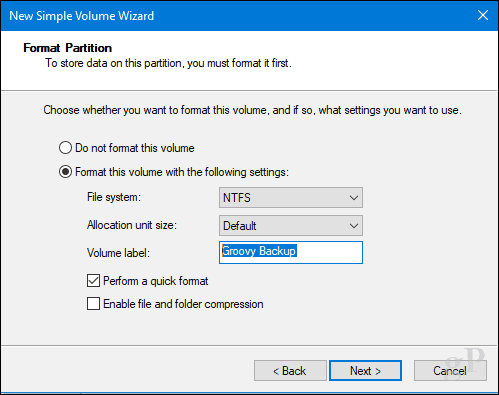Enable file and folder compression checkbox
Viewport: 499px width, 395px height.
tap(93, 304)
